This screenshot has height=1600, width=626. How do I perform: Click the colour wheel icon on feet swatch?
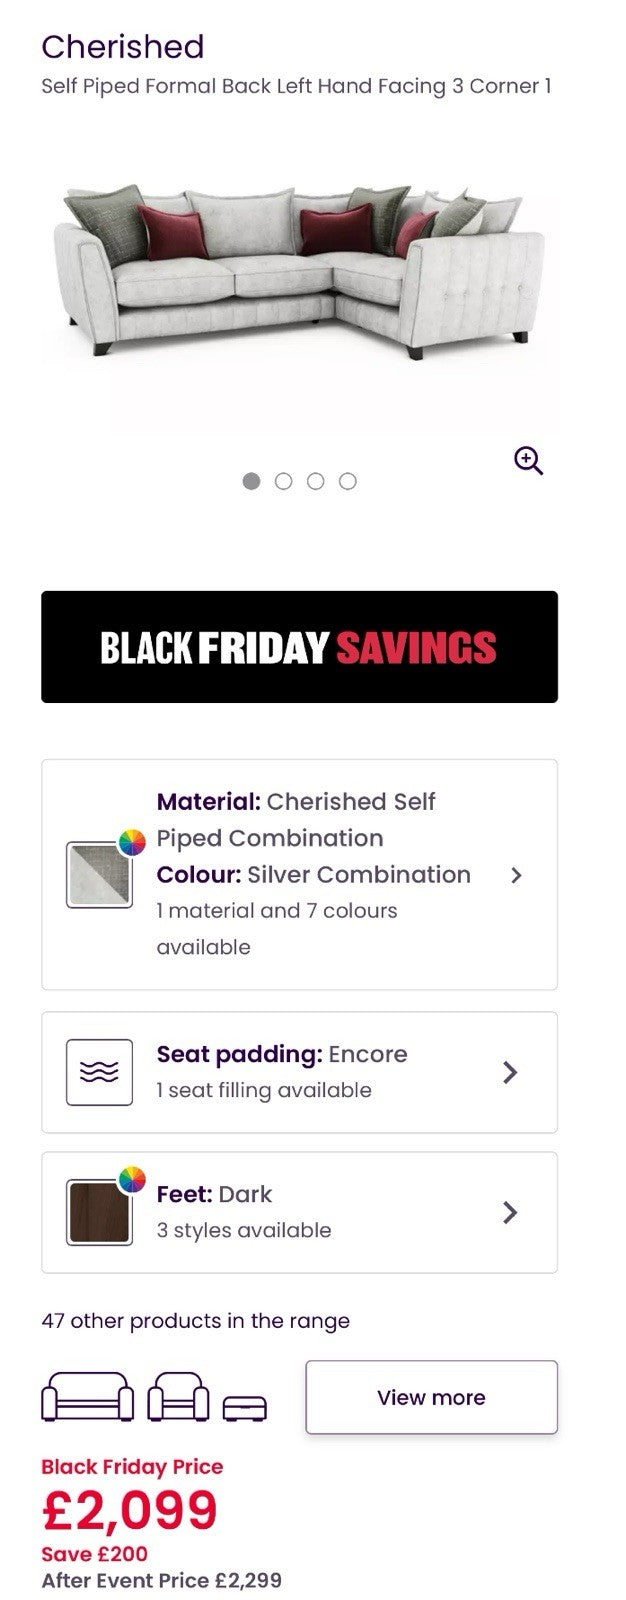coord(132,1180)
